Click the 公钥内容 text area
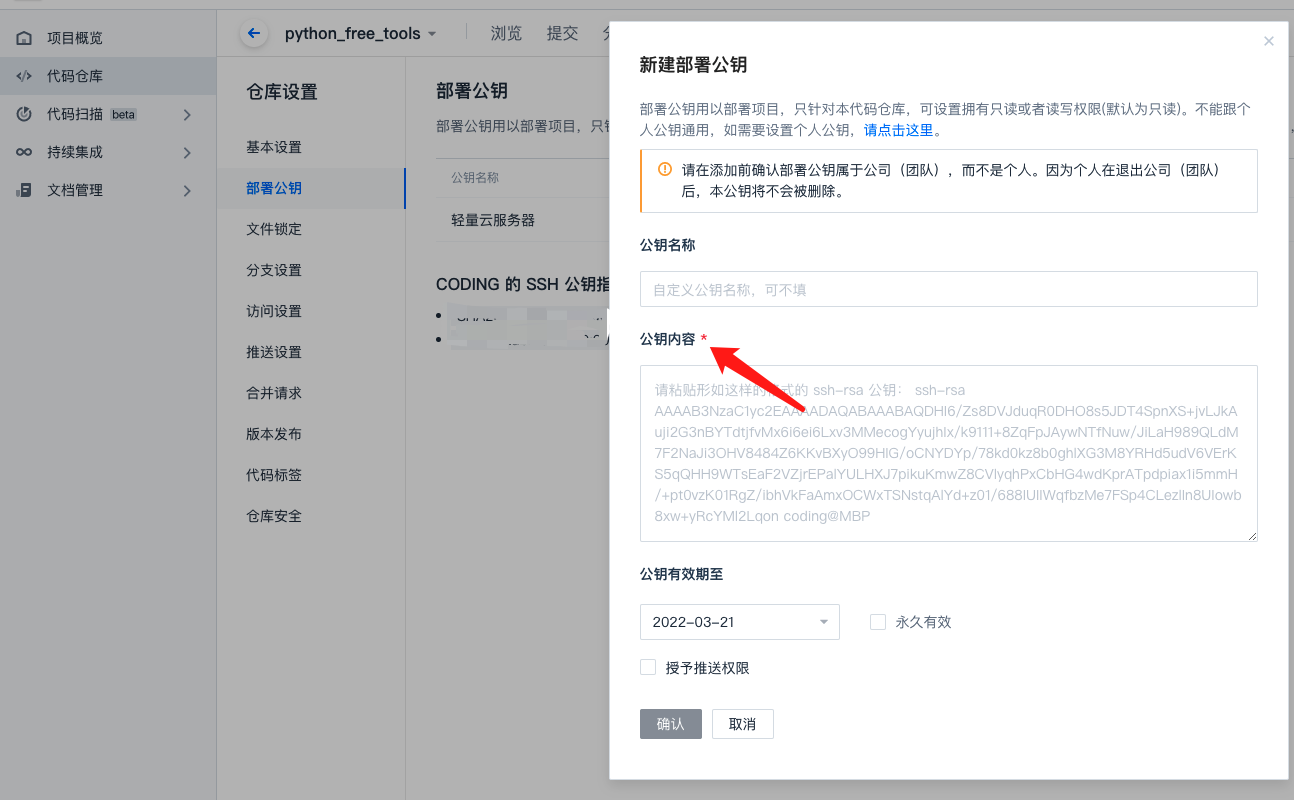 [948, 453]
